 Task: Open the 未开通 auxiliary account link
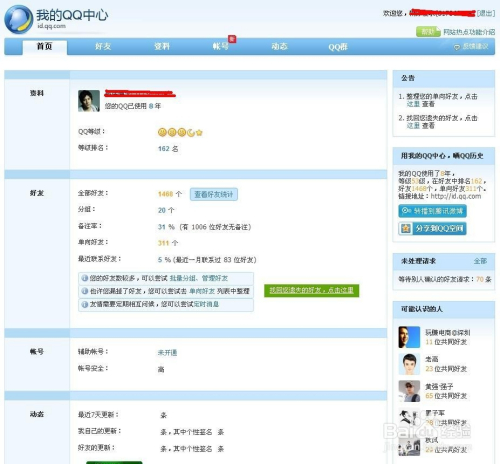pyautogui.click(x=167, y=353)
